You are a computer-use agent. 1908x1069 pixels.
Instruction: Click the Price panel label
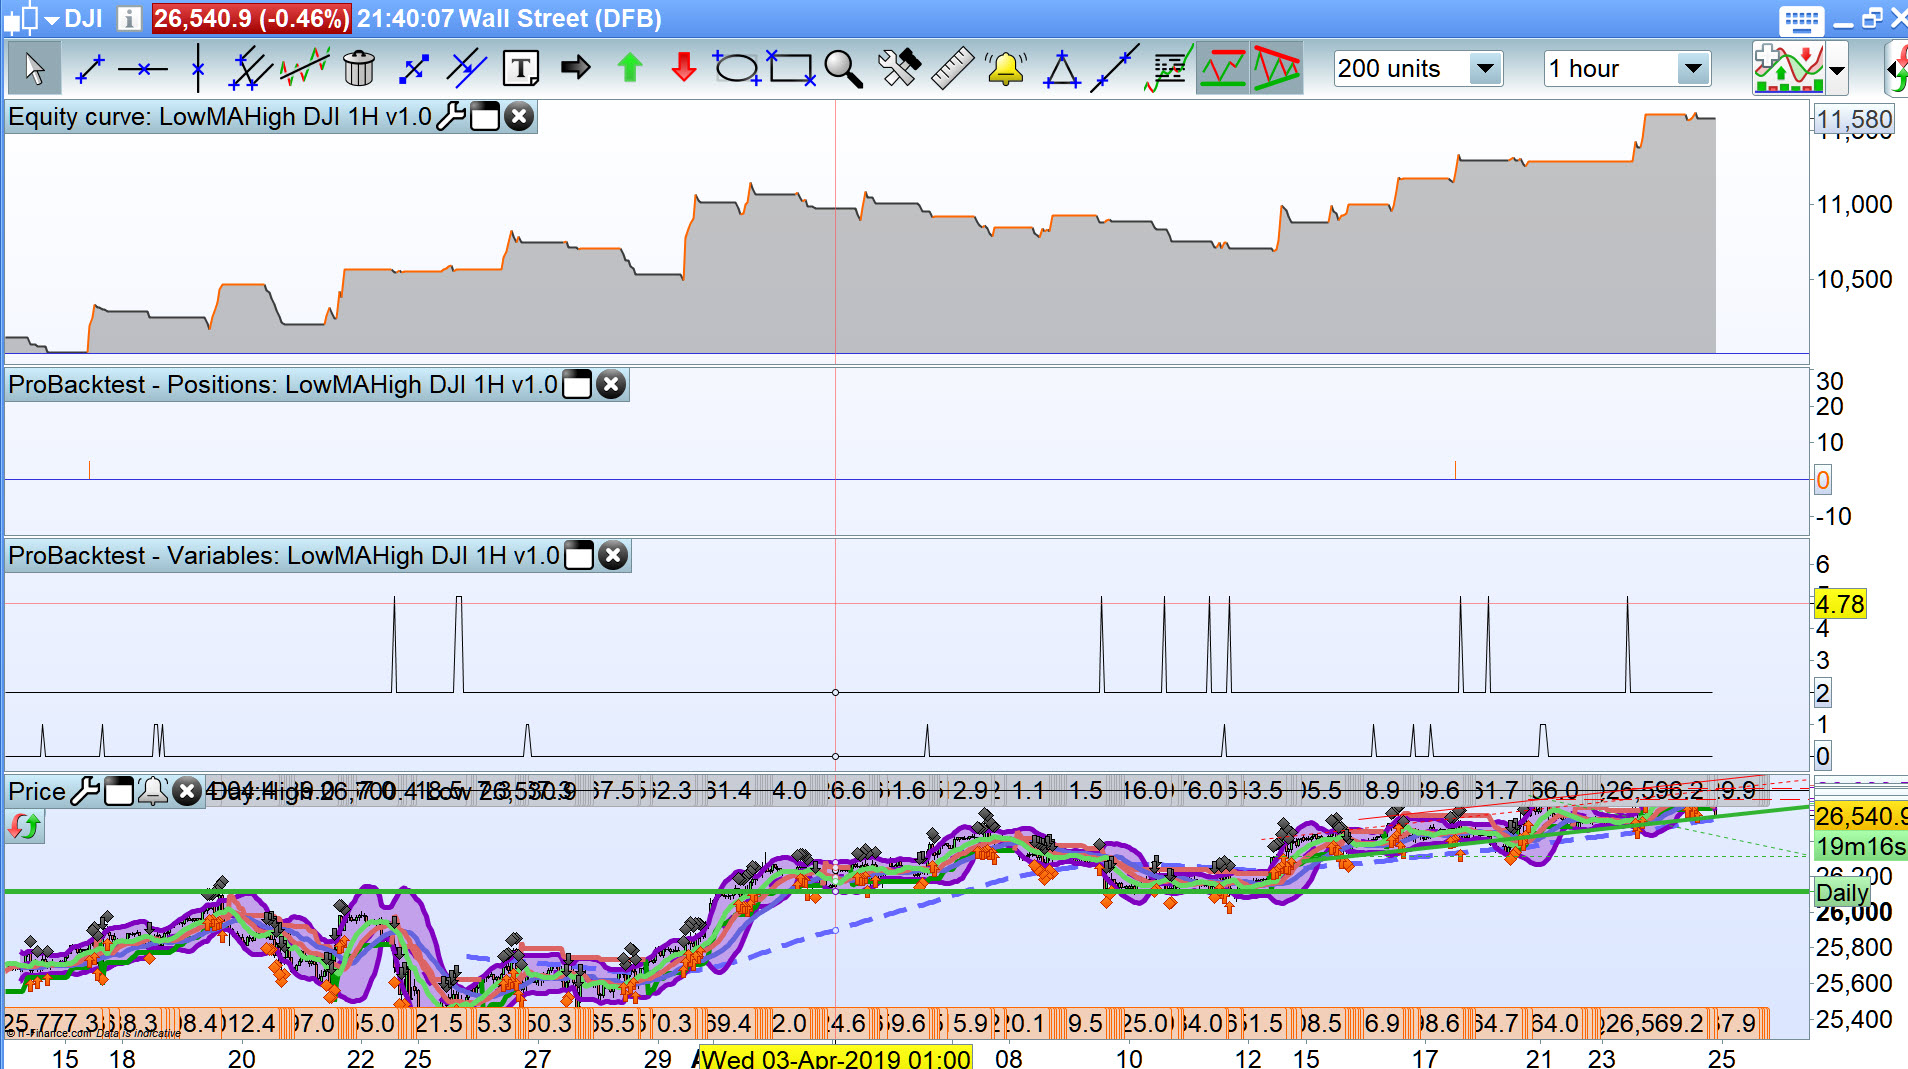pos(37,792)
